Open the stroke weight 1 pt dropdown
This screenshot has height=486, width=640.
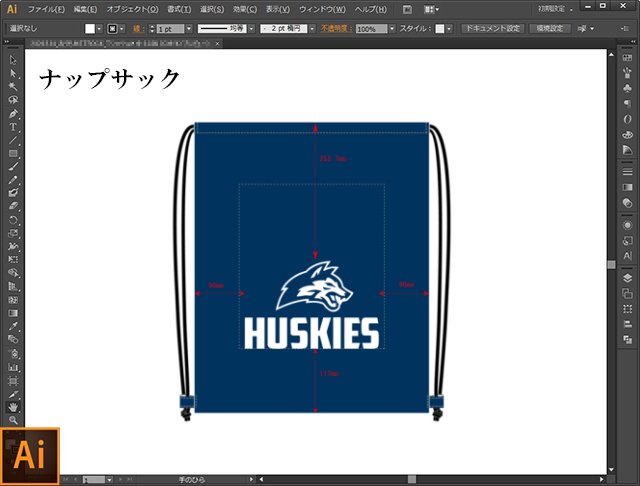[x=187, y=29]
